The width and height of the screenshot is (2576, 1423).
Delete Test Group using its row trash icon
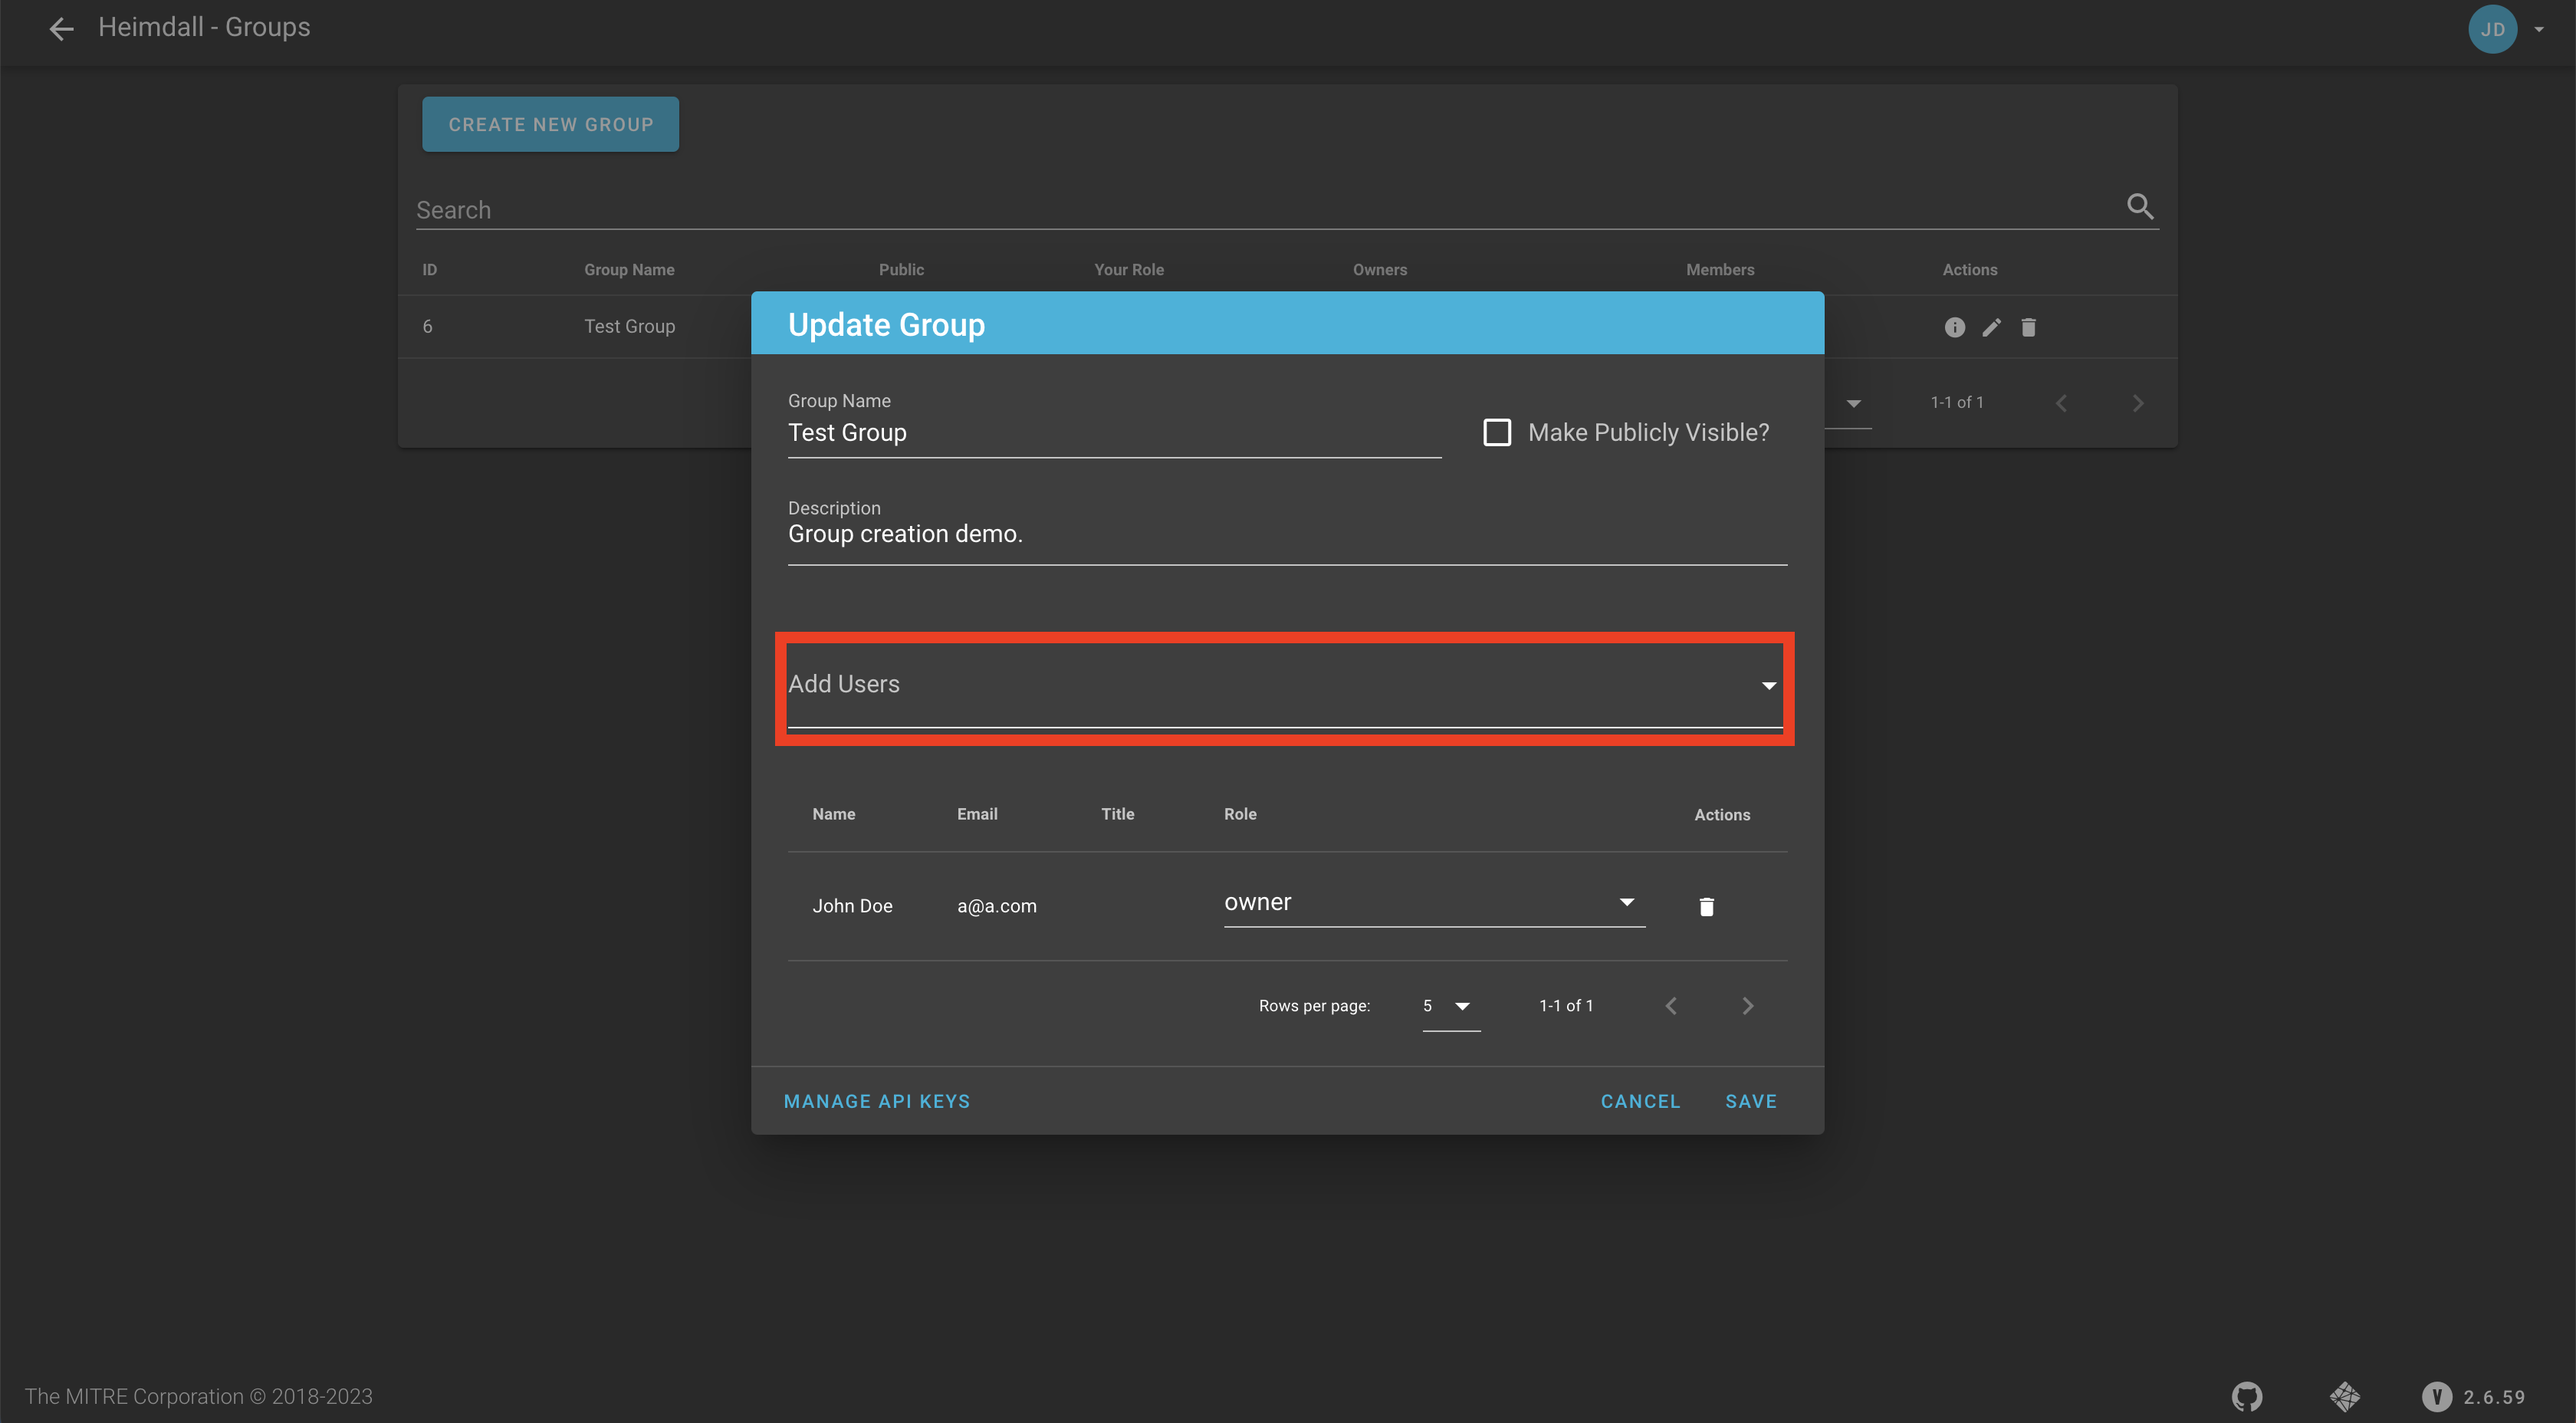click(2028, 327)
